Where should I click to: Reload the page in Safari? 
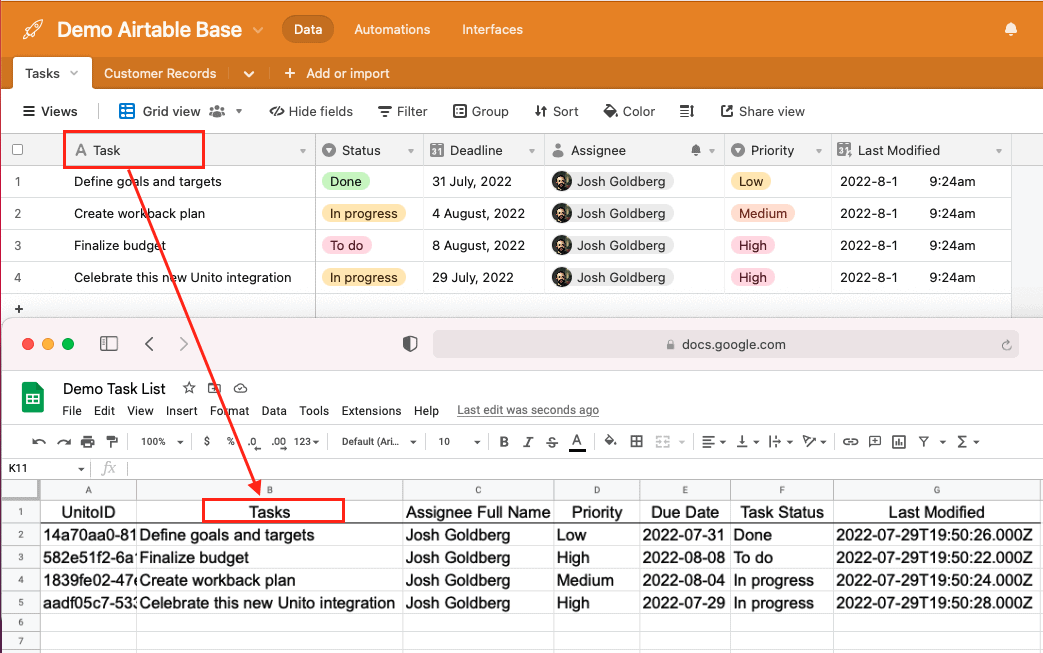tap(1006, 344)
